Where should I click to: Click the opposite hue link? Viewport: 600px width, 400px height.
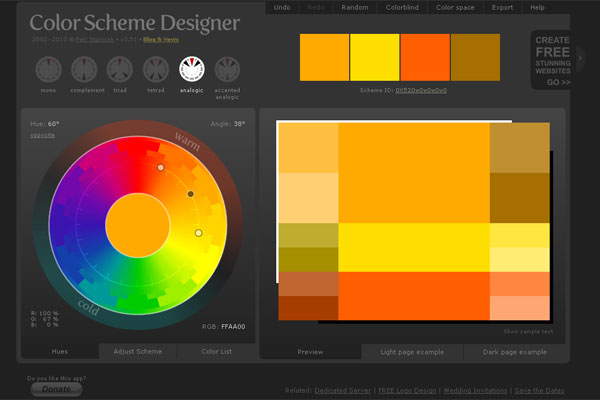pyautogui.click(x=42, y=134)
